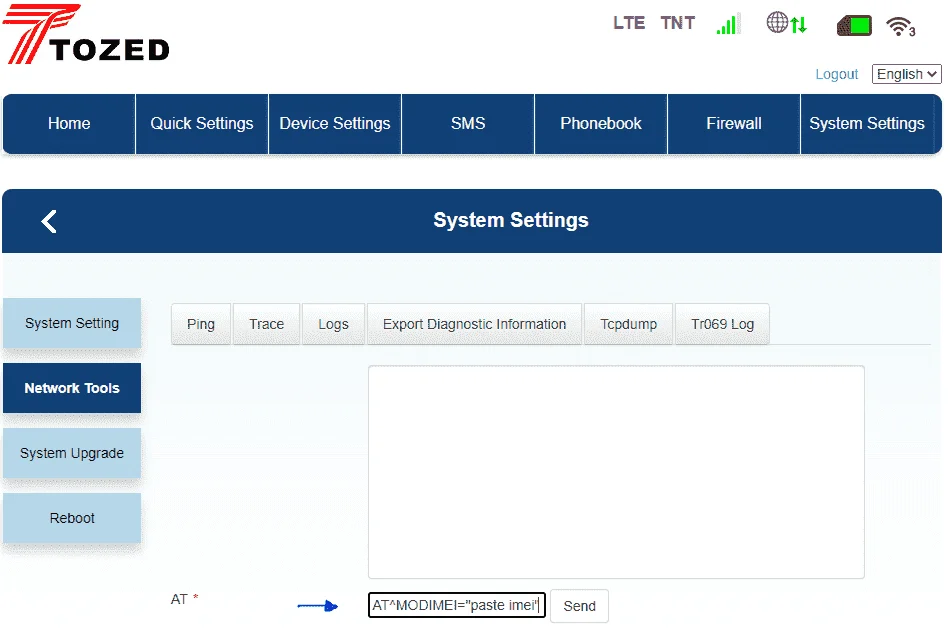Viewport: 950px width, 637px height.
Task: Click the green battery status icon
Action: [854, 25]
